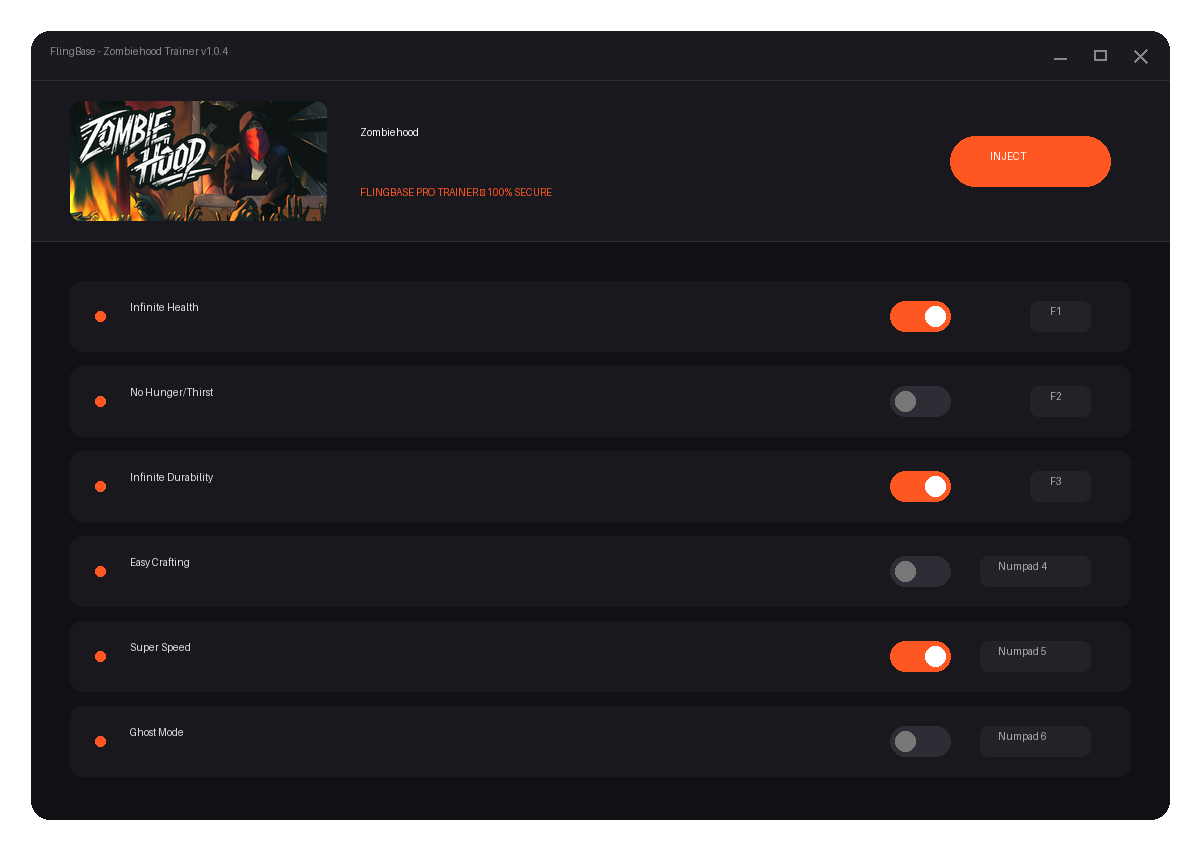
Task: Click the Numpad 5 hotkey box
Action: 1035,656
